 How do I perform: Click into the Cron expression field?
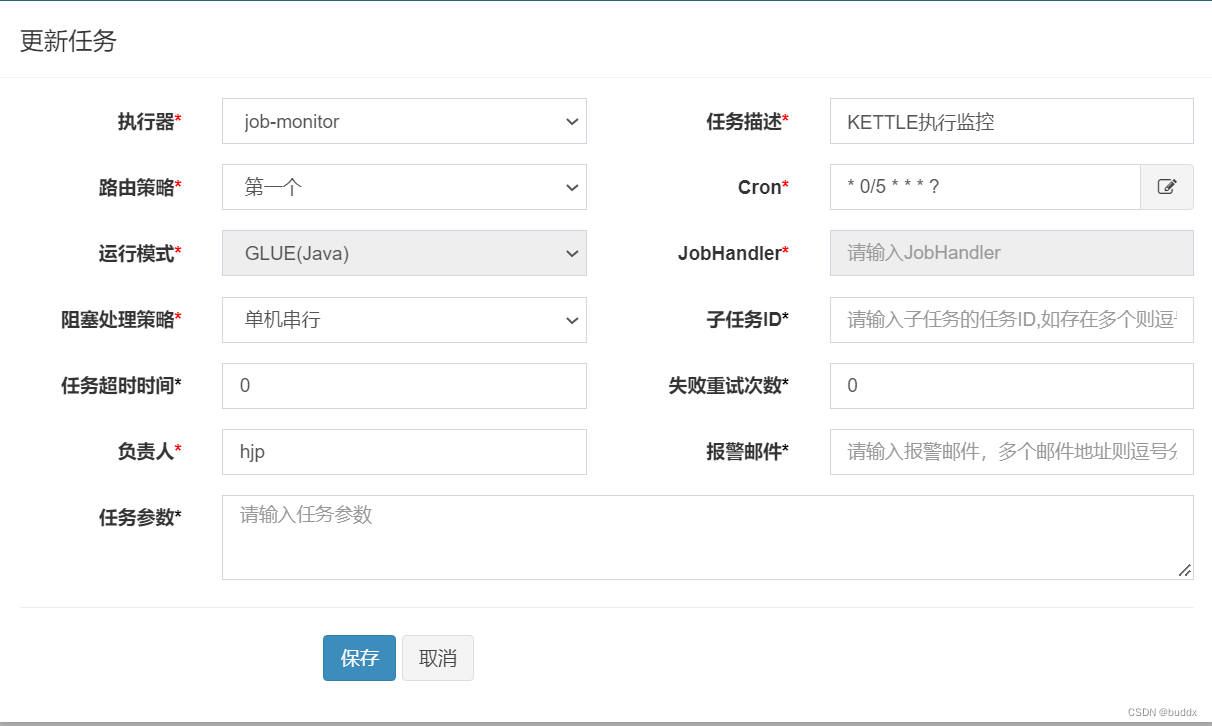(985, 187)
